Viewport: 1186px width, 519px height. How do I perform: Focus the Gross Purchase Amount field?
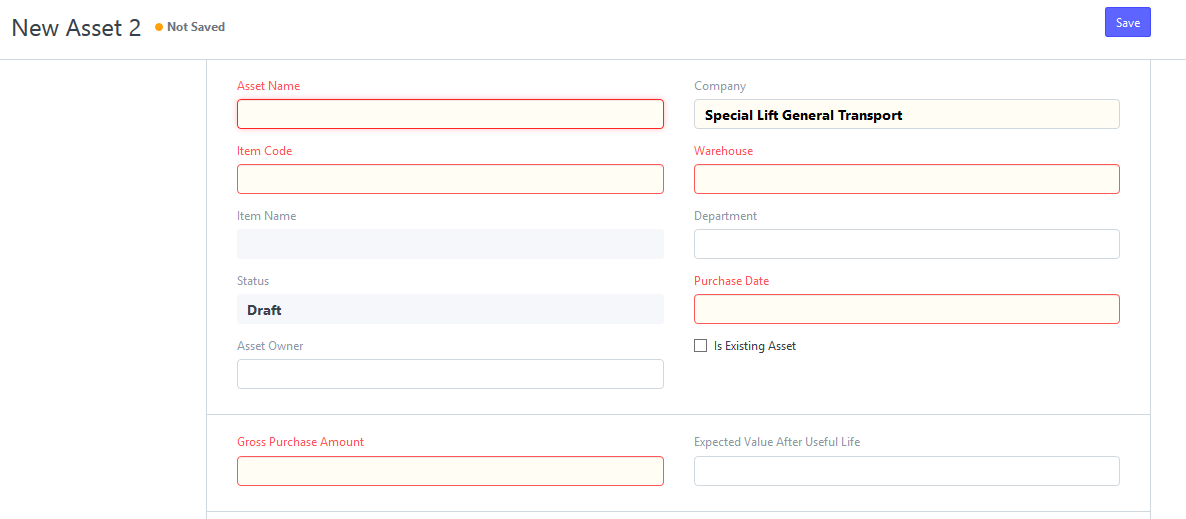click(451, 471)
